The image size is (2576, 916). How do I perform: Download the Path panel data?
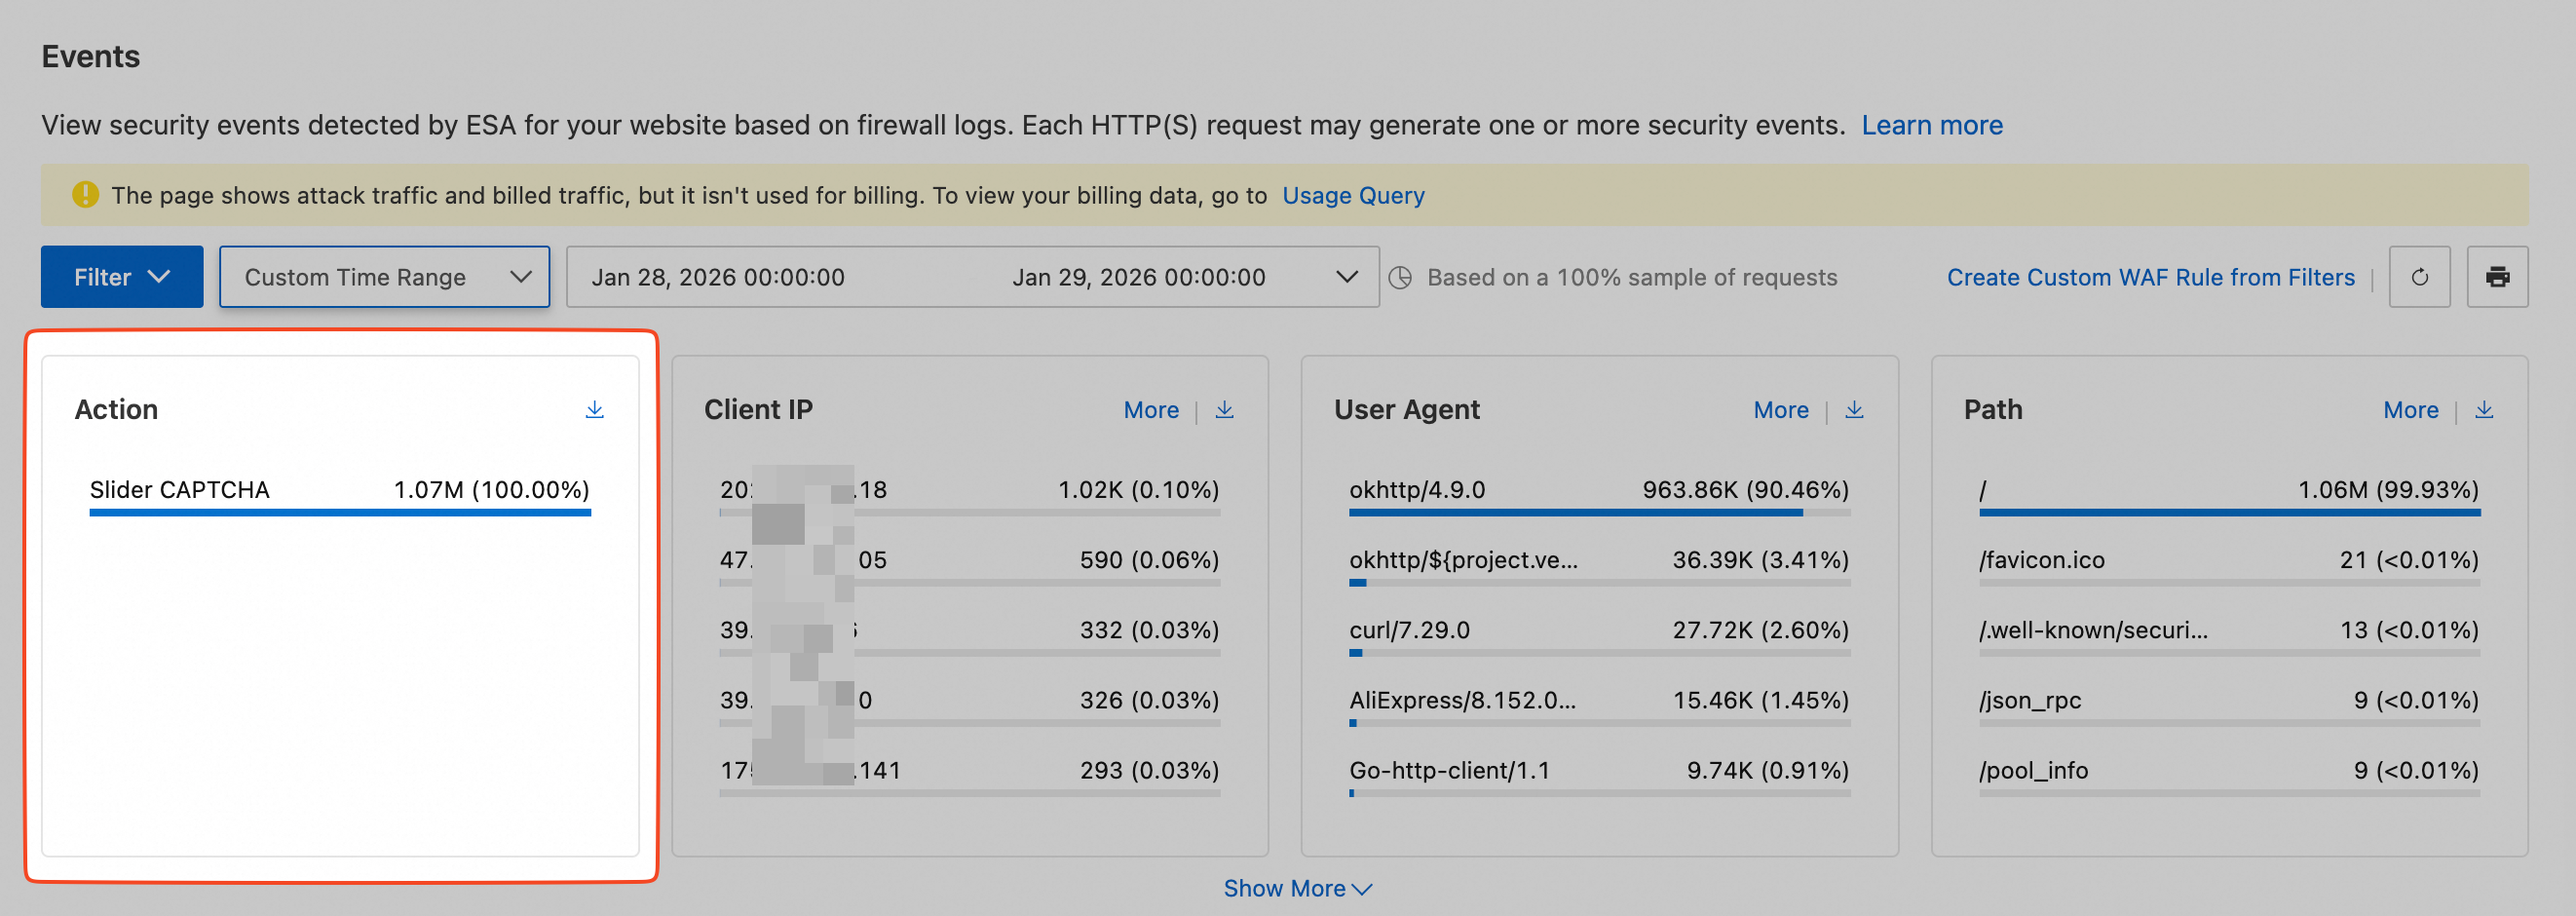(2484, 410)
